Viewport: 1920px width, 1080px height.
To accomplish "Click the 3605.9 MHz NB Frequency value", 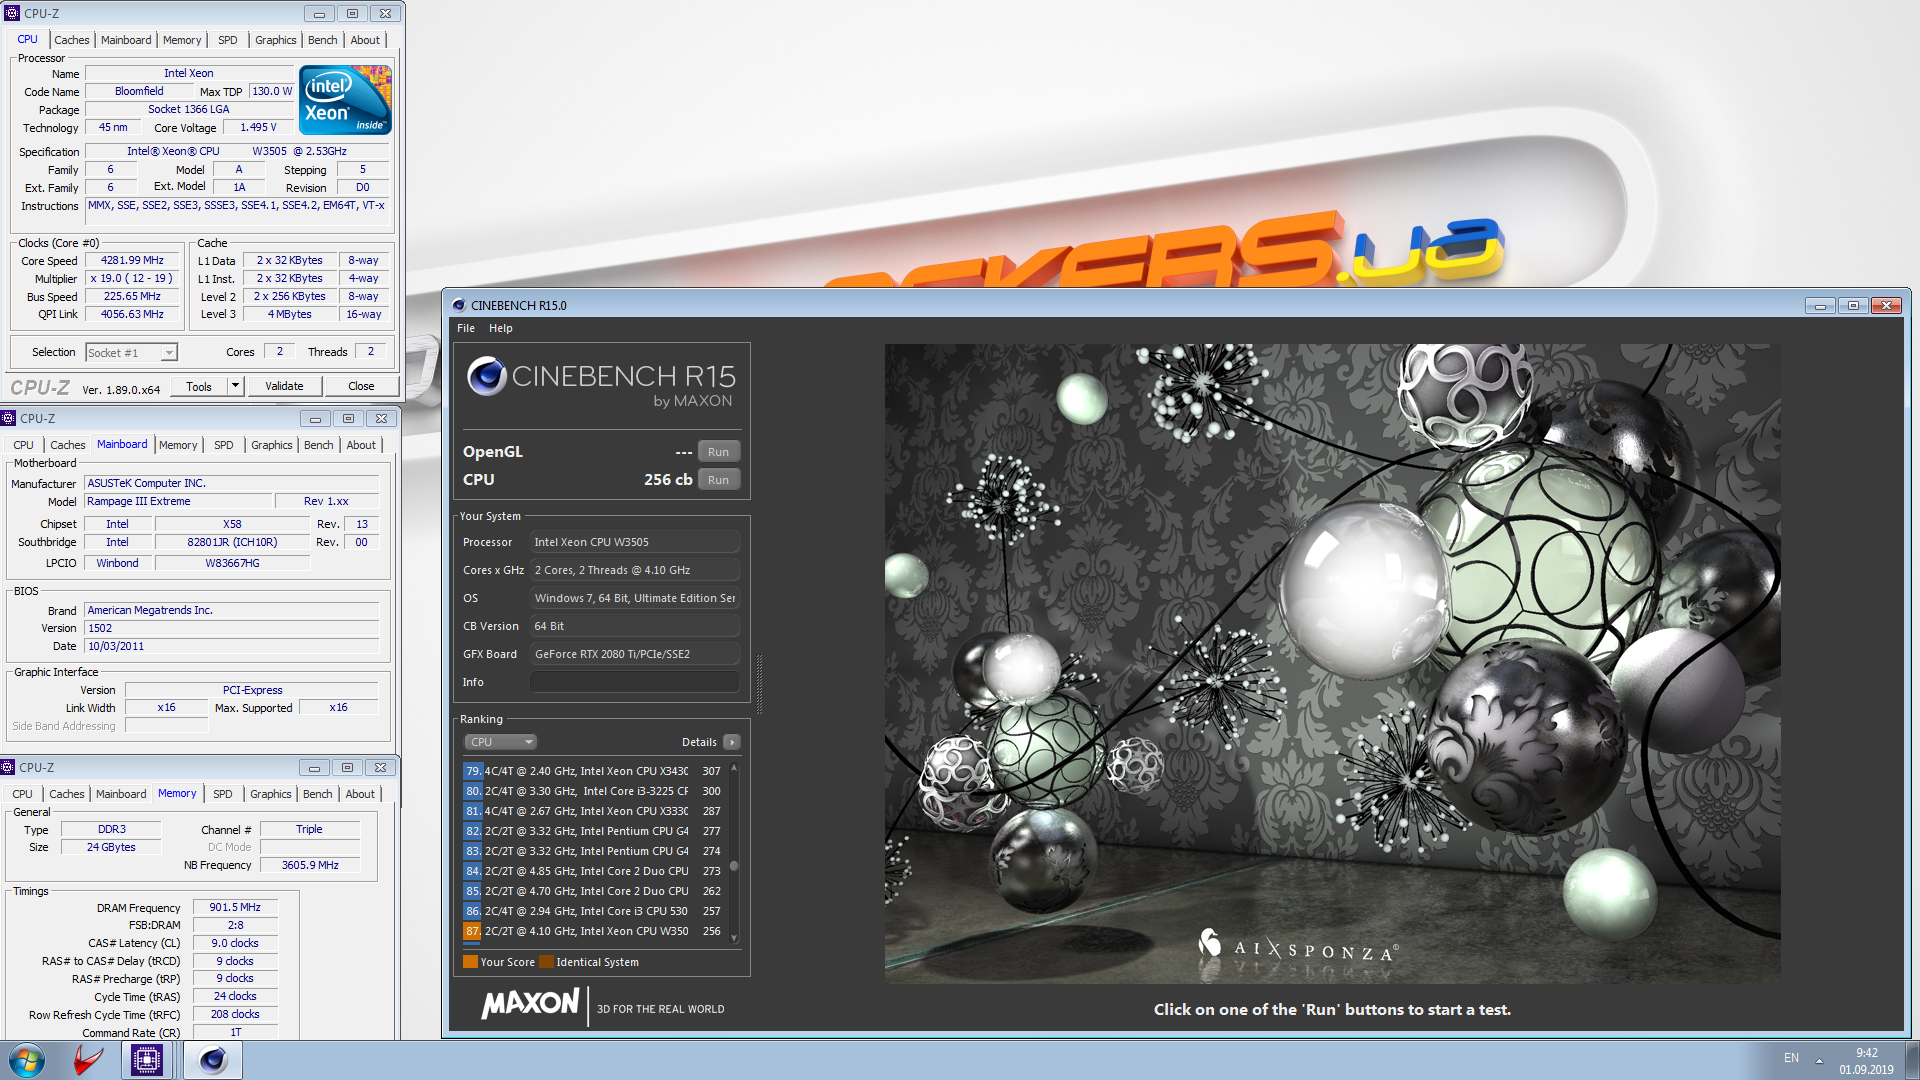I will [310, 865].
